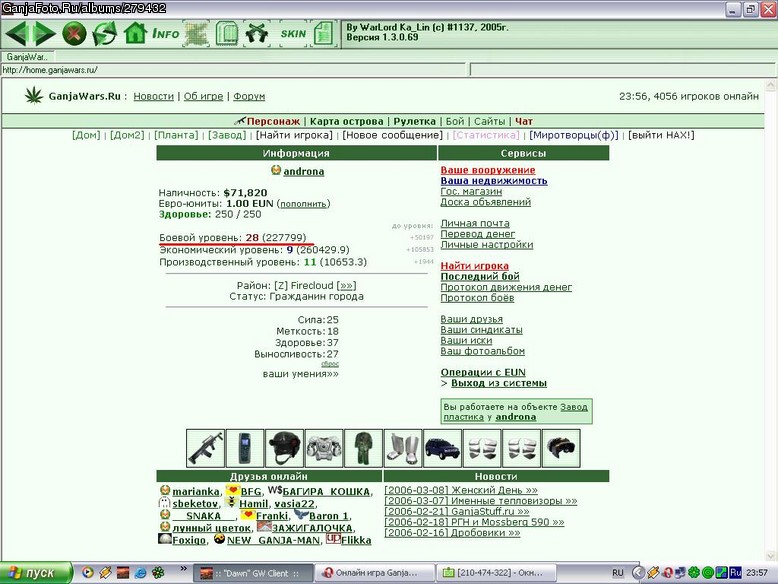This screenshot has width=778, height=584.
Task: Open friend Foxigo profile
Action: point(189,540)
